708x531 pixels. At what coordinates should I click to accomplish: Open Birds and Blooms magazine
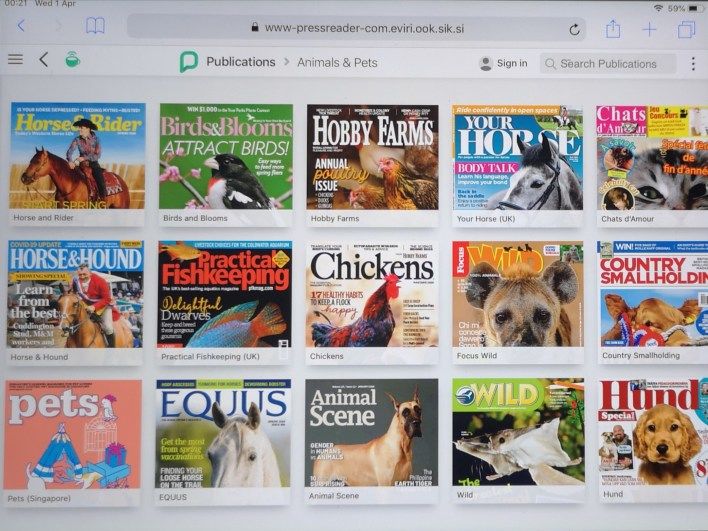pos(226,156)
